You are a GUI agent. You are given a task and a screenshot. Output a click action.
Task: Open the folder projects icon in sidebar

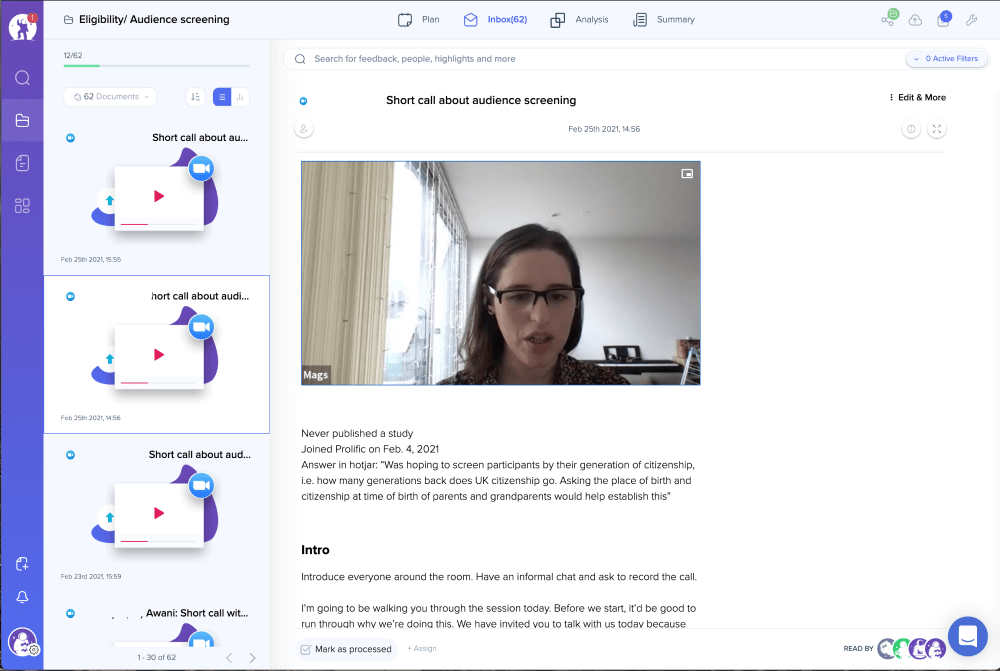click(22, 120)
